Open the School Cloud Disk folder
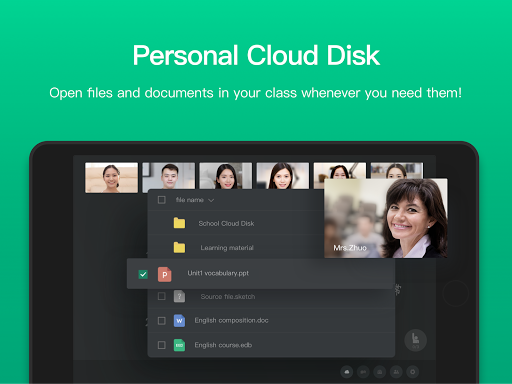Screen dimensions: 512x384 [235, 223]
